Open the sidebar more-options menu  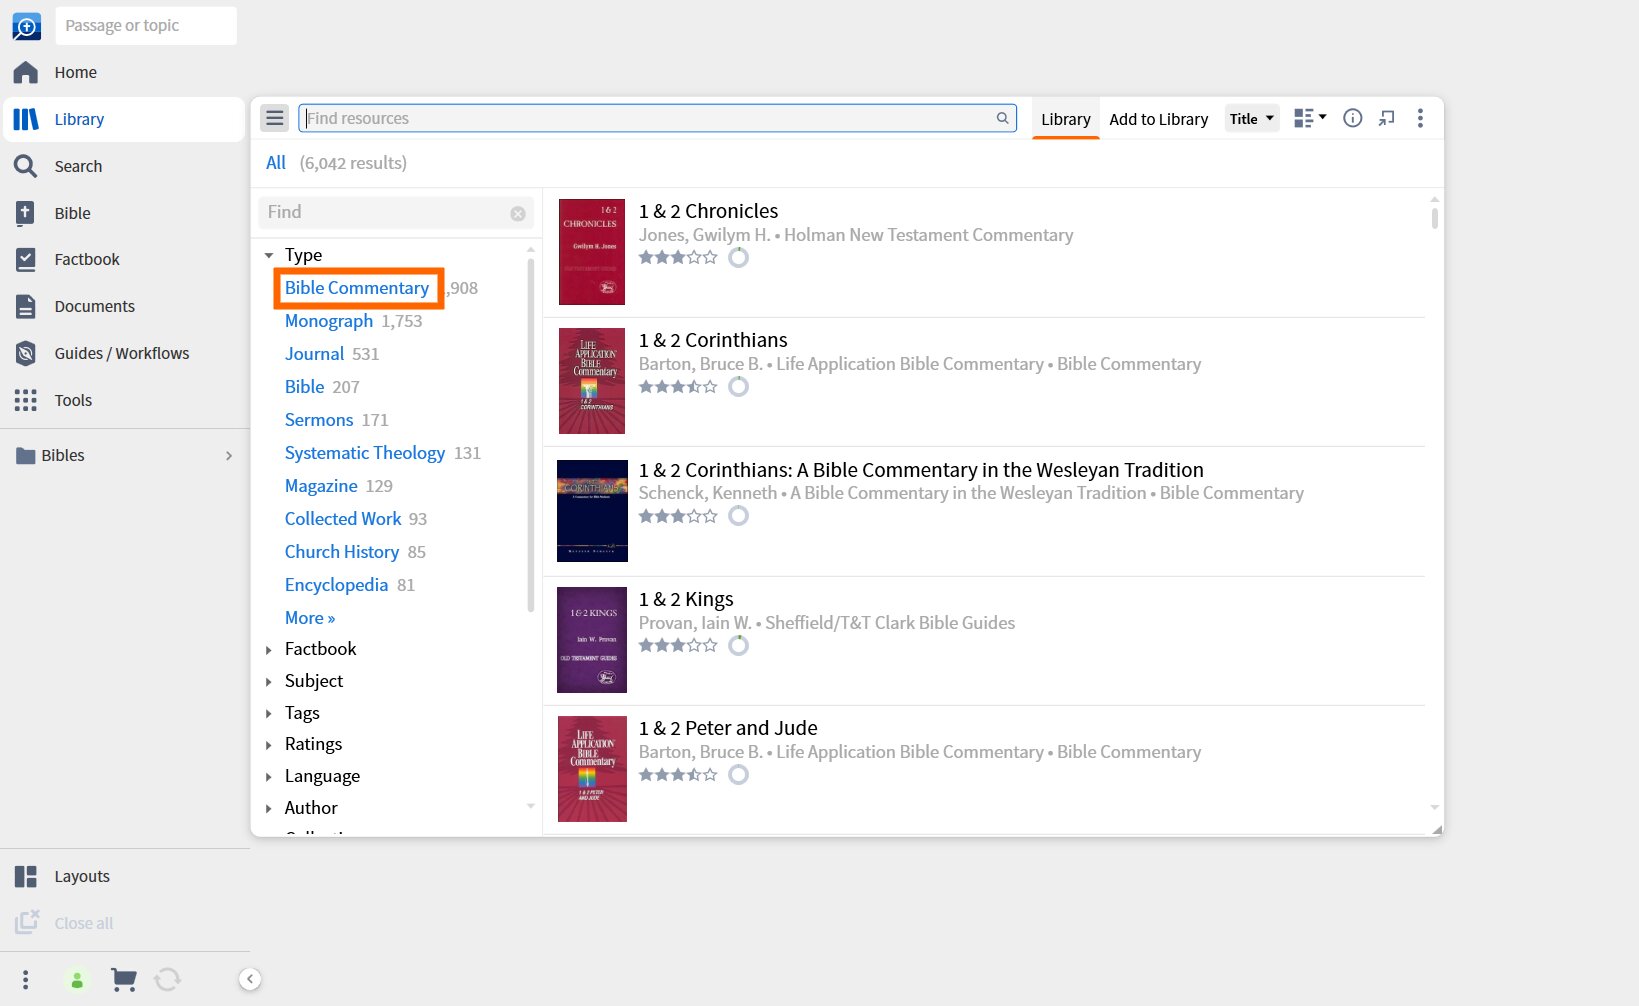click(x=26, y=979)
